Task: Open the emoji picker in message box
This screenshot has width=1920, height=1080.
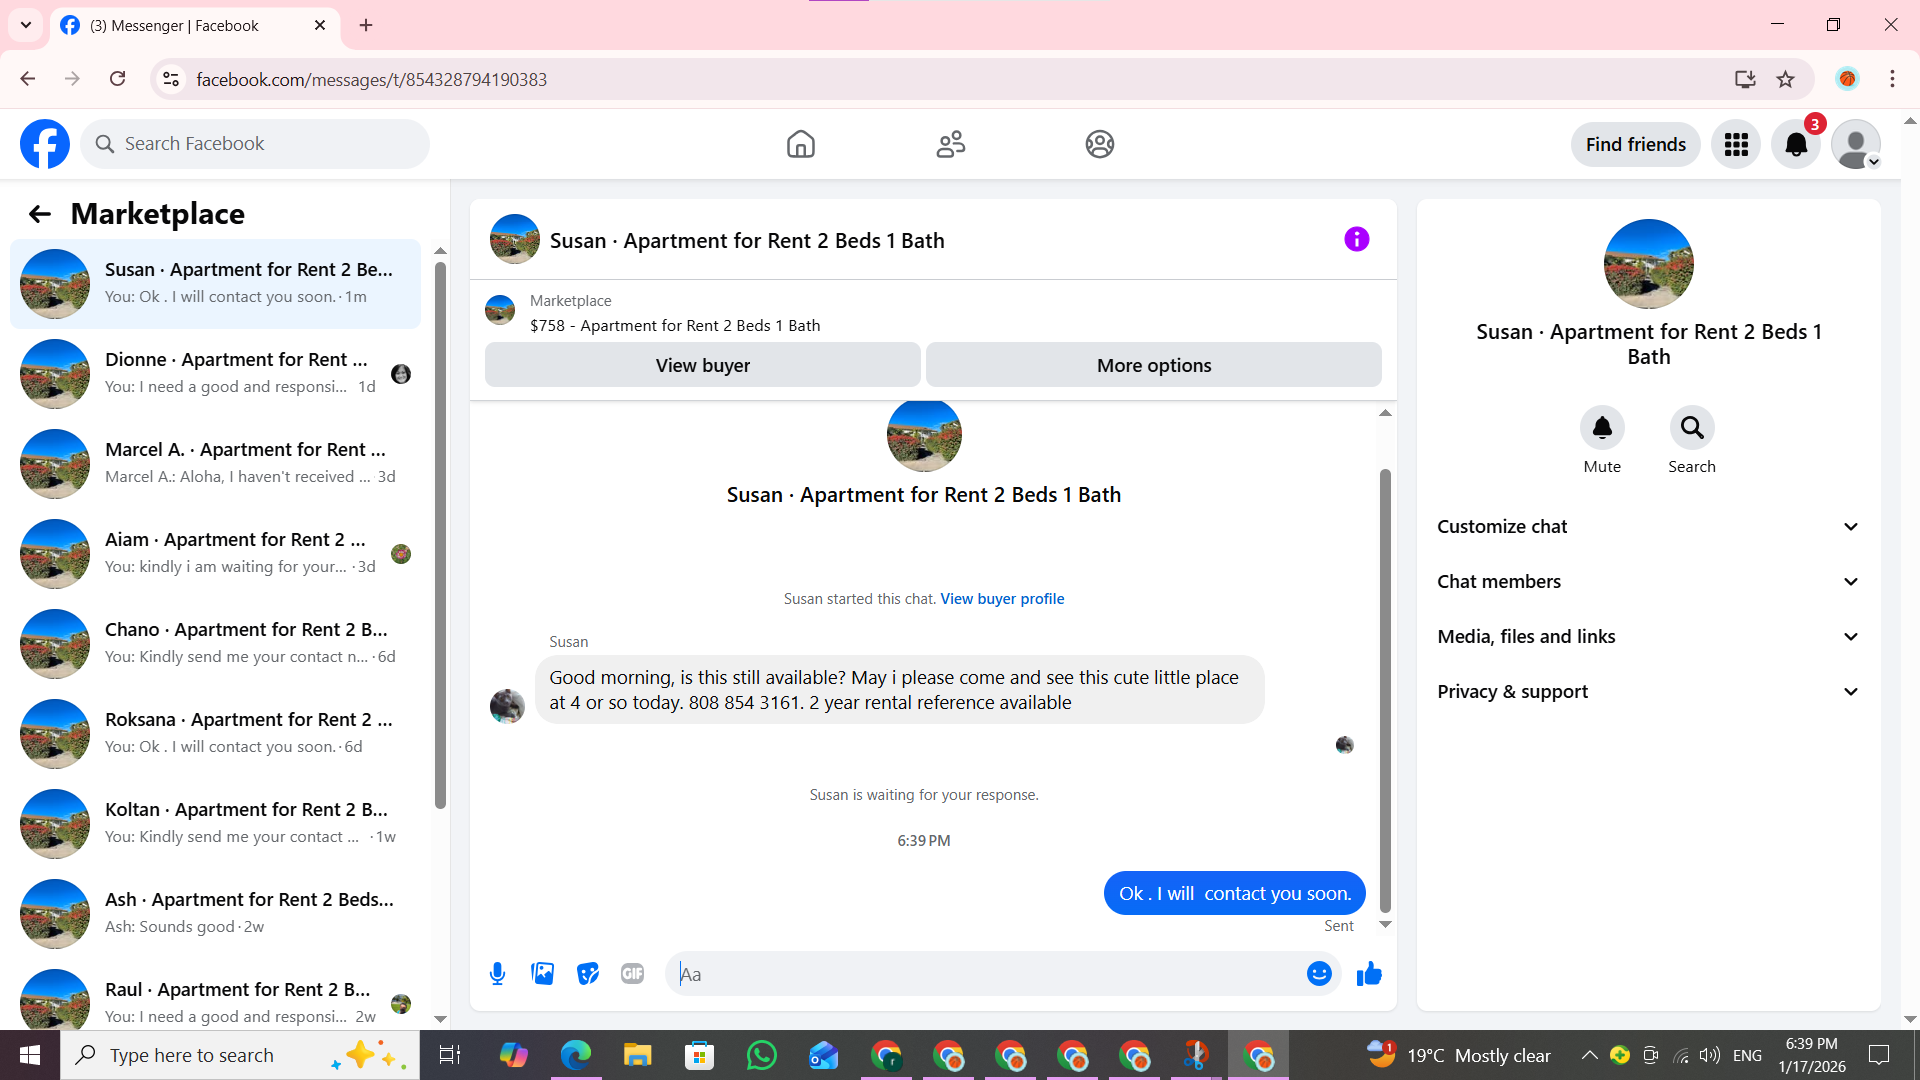Action: coord(1319,973)
